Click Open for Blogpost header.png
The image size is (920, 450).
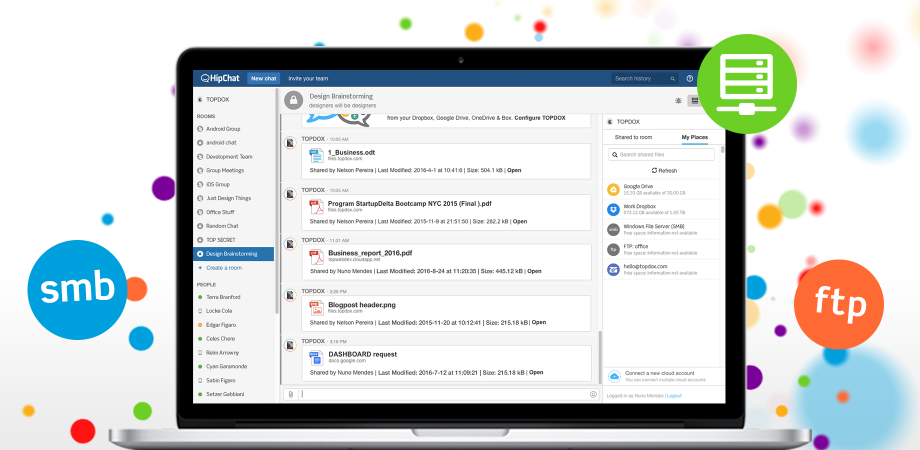[539, 323]
